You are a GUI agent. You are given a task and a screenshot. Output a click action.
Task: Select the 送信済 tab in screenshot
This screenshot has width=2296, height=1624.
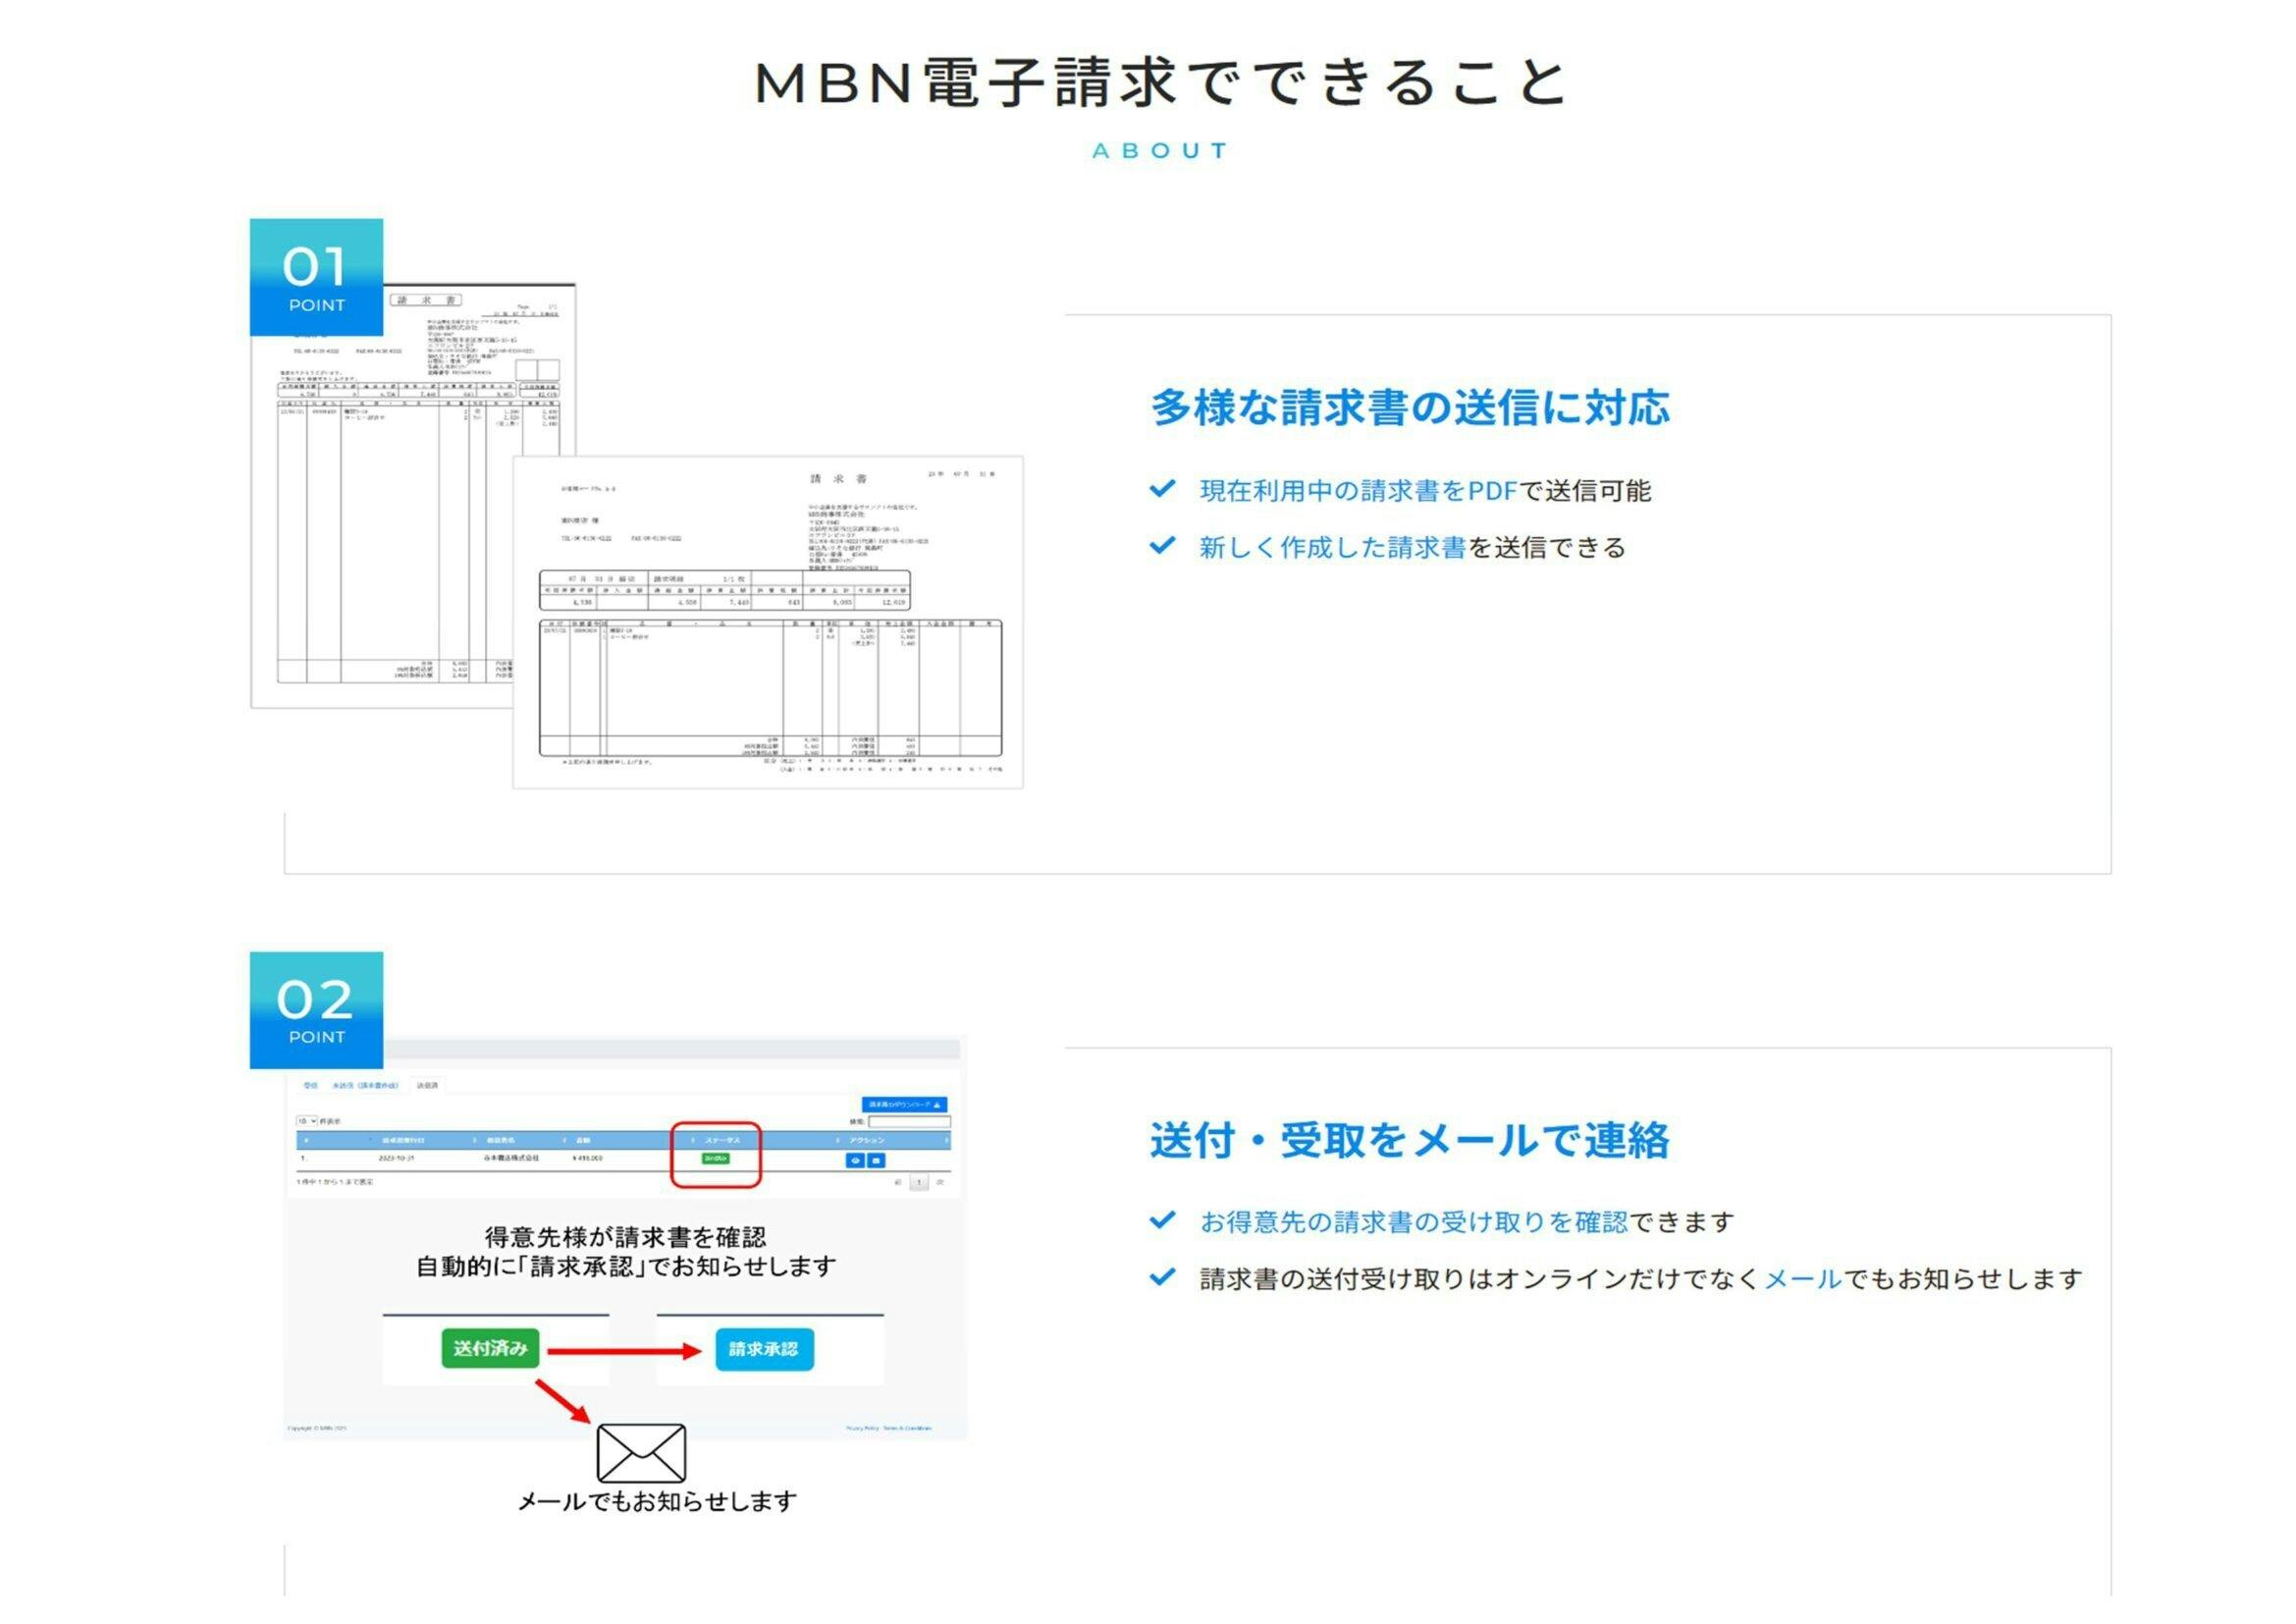(427, 1085)
